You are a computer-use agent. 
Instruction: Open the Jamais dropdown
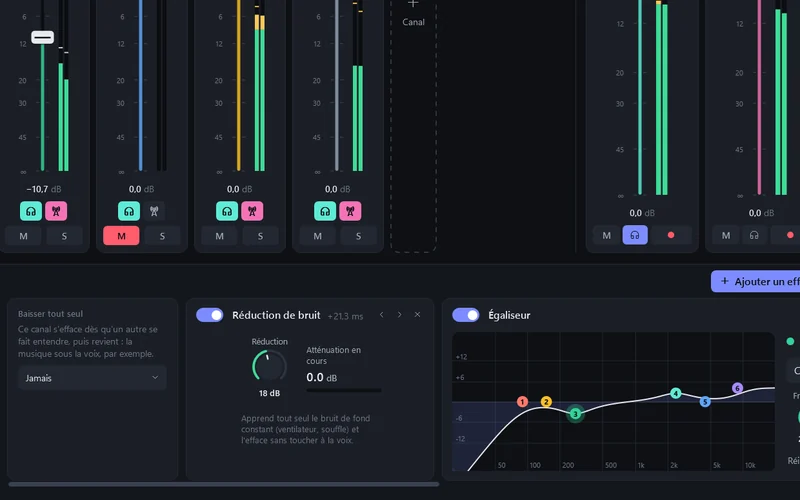coord(92,378)
